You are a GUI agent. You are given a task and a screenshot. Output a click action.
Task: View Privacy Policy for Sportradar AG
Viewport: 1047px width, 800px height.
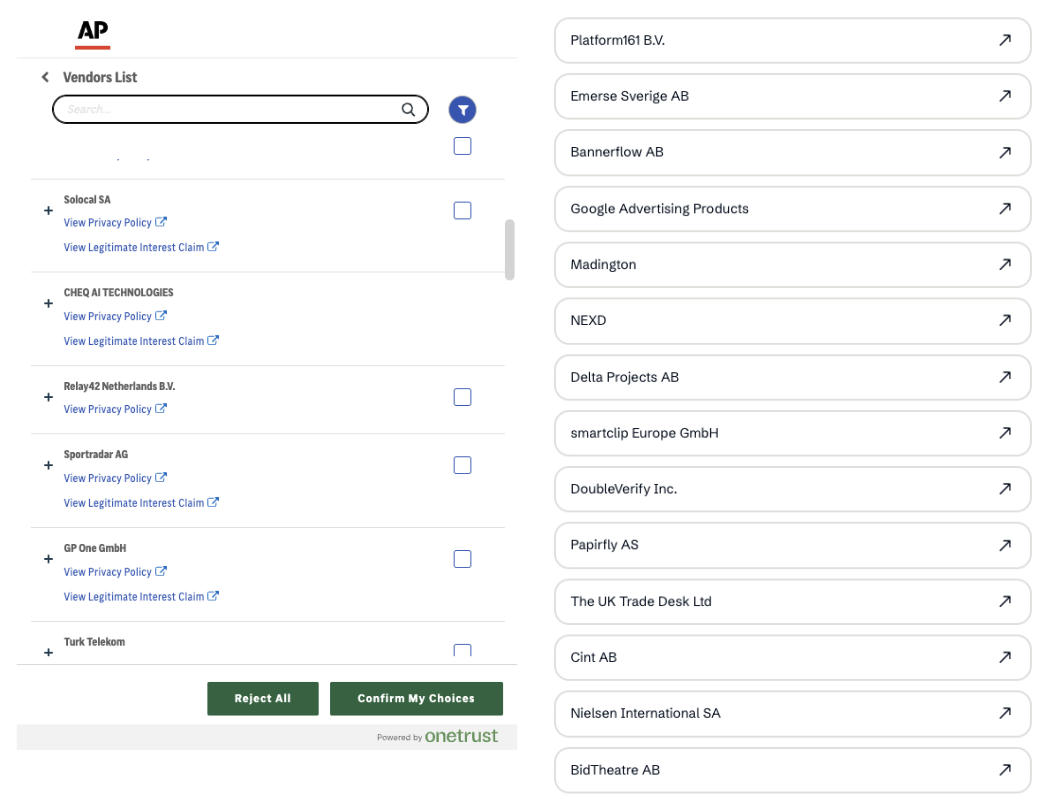(x=115, y=478)
